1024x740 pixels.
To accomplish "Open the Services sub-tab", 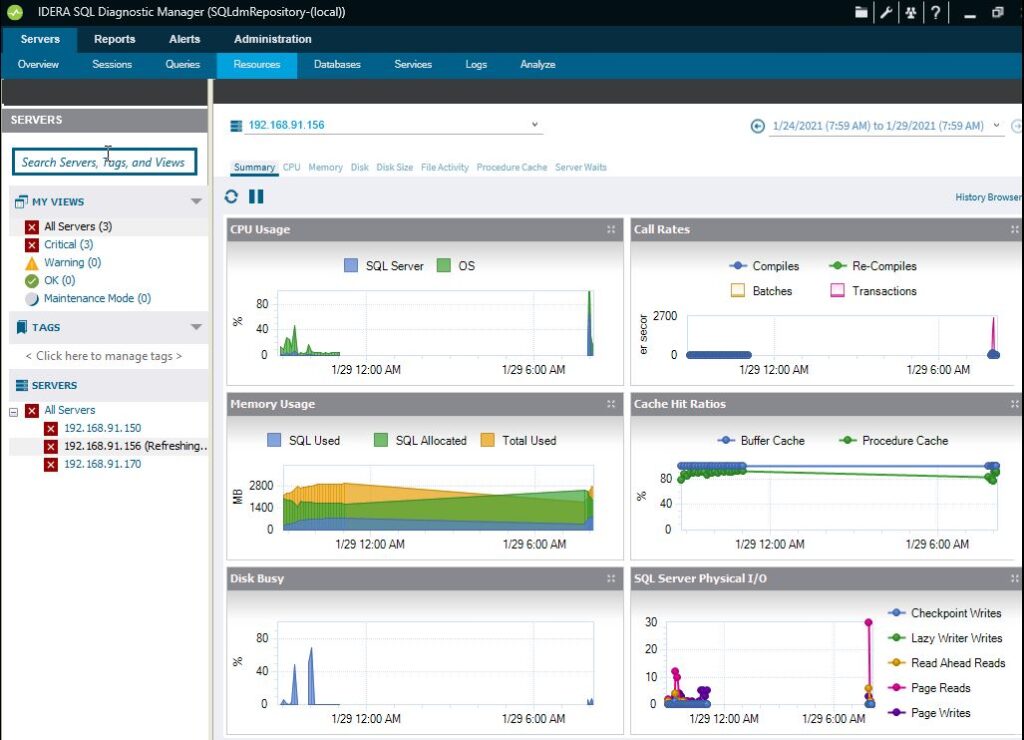I will tap(413, 65).
